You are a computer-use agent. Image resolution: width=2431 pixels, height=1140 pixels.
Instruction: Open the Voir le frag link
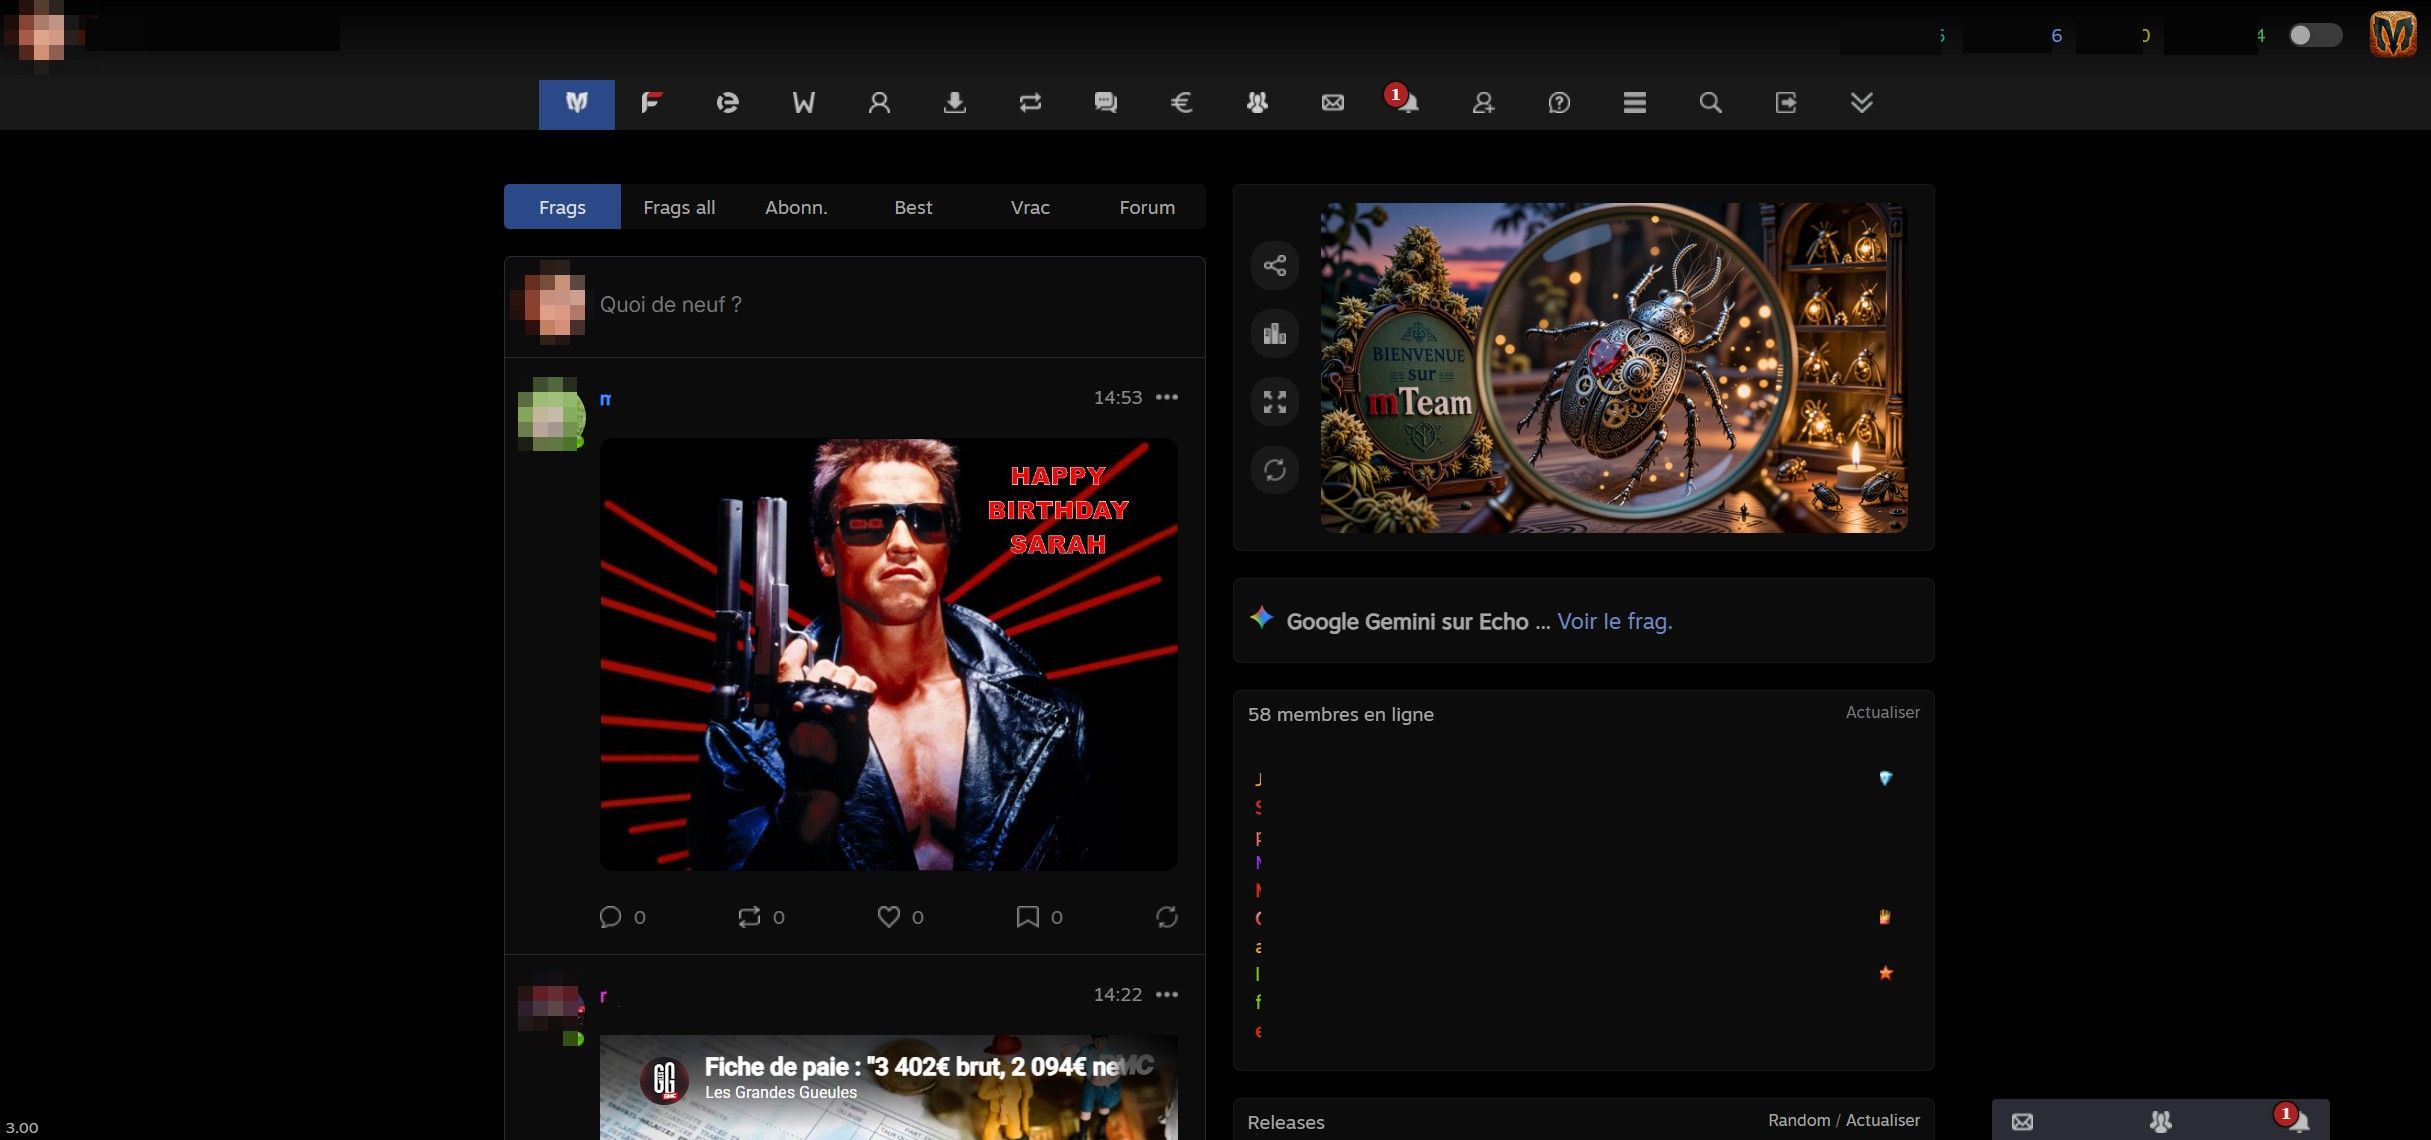(1614, 621)
